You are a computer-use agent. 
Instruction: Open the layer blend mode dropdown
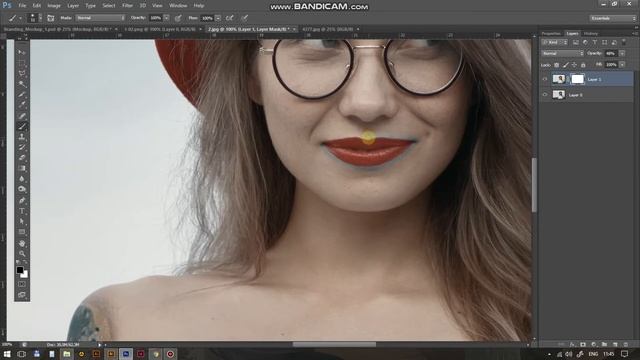[562, 53]
